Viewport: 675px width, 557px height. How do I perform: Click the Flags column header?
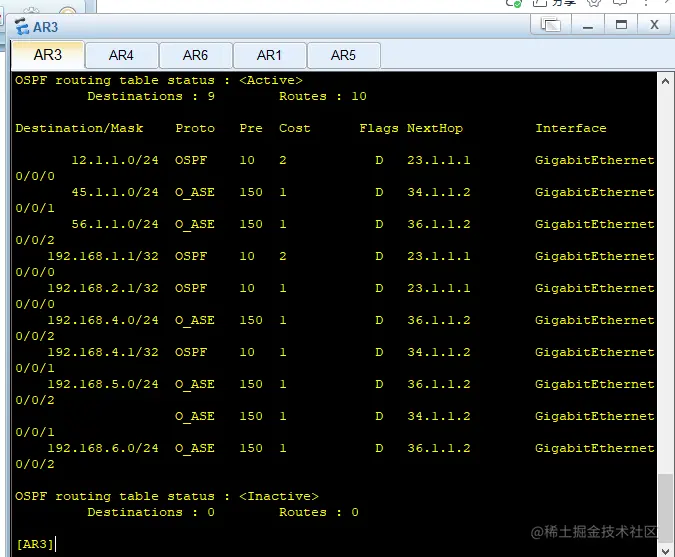[x=379, y=128]
